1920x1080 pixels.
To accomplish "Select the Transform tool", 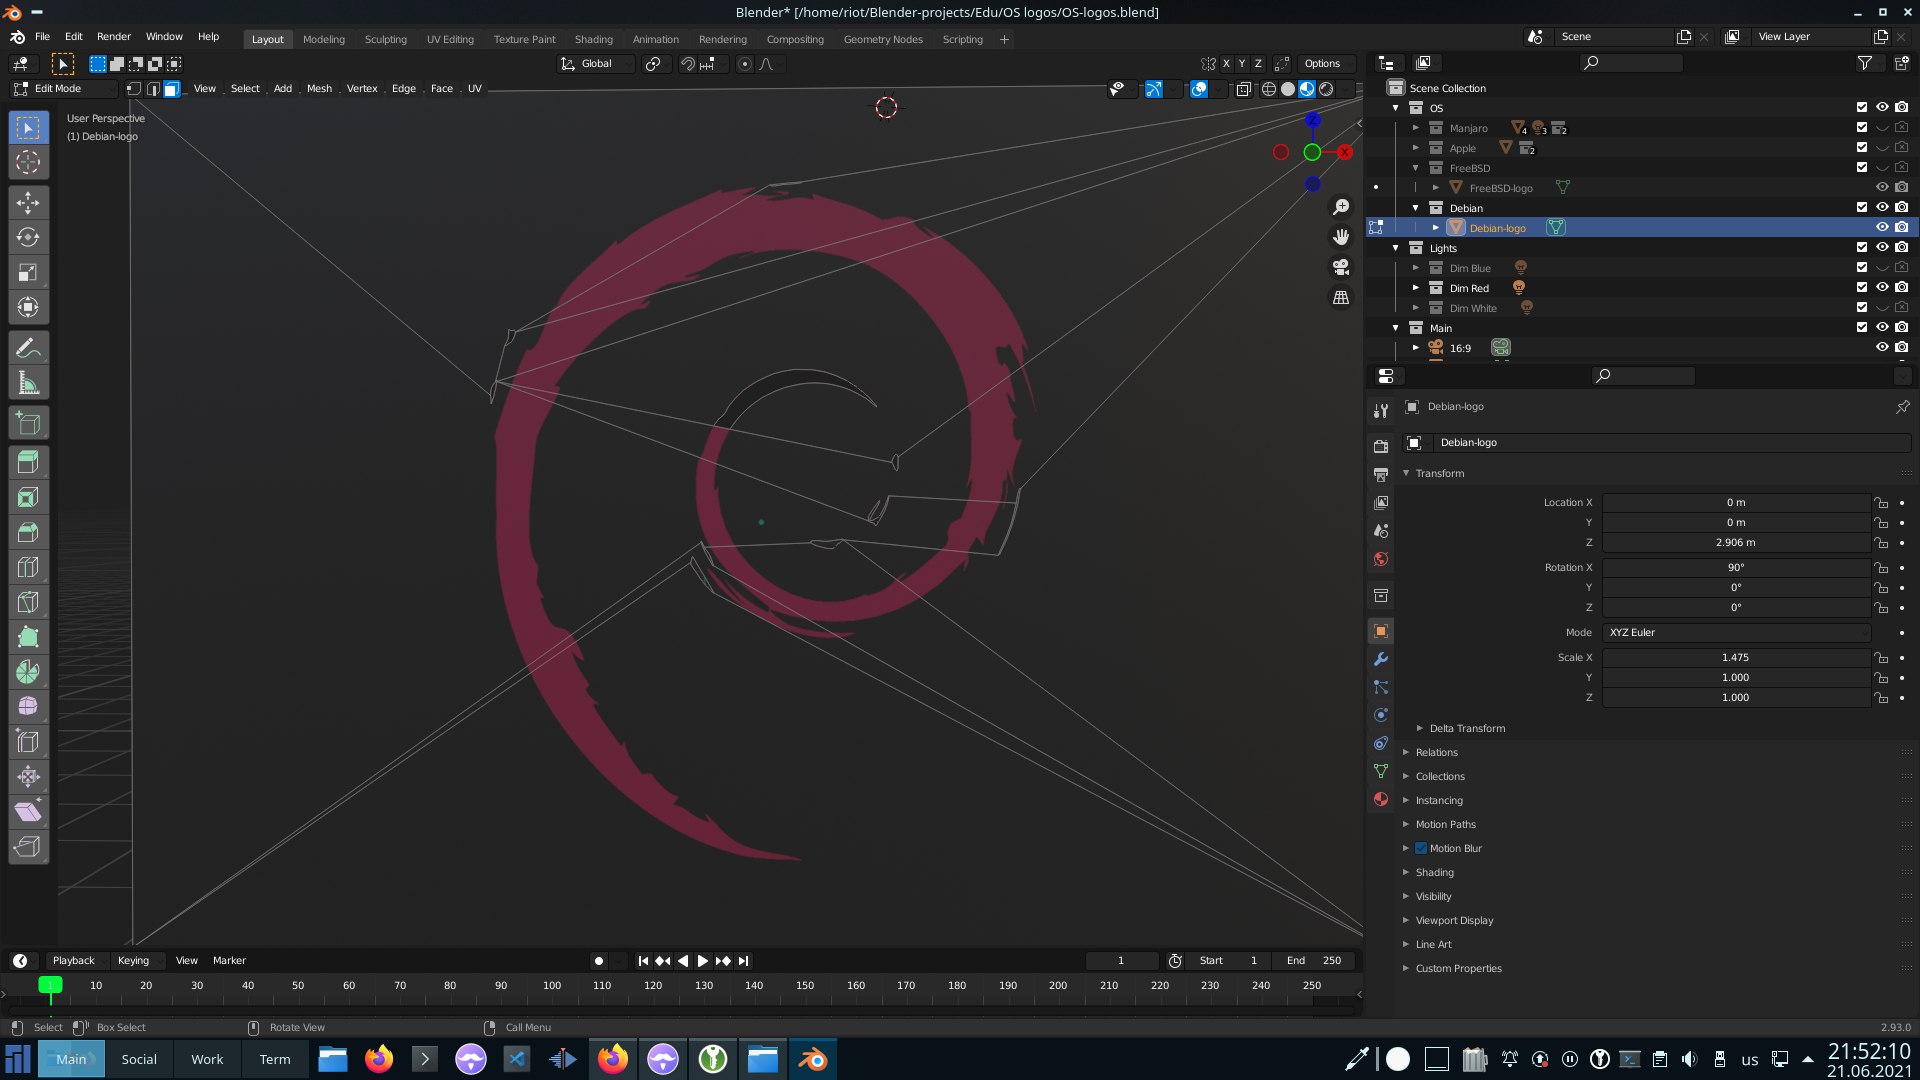I will click(x=28, y=308).
